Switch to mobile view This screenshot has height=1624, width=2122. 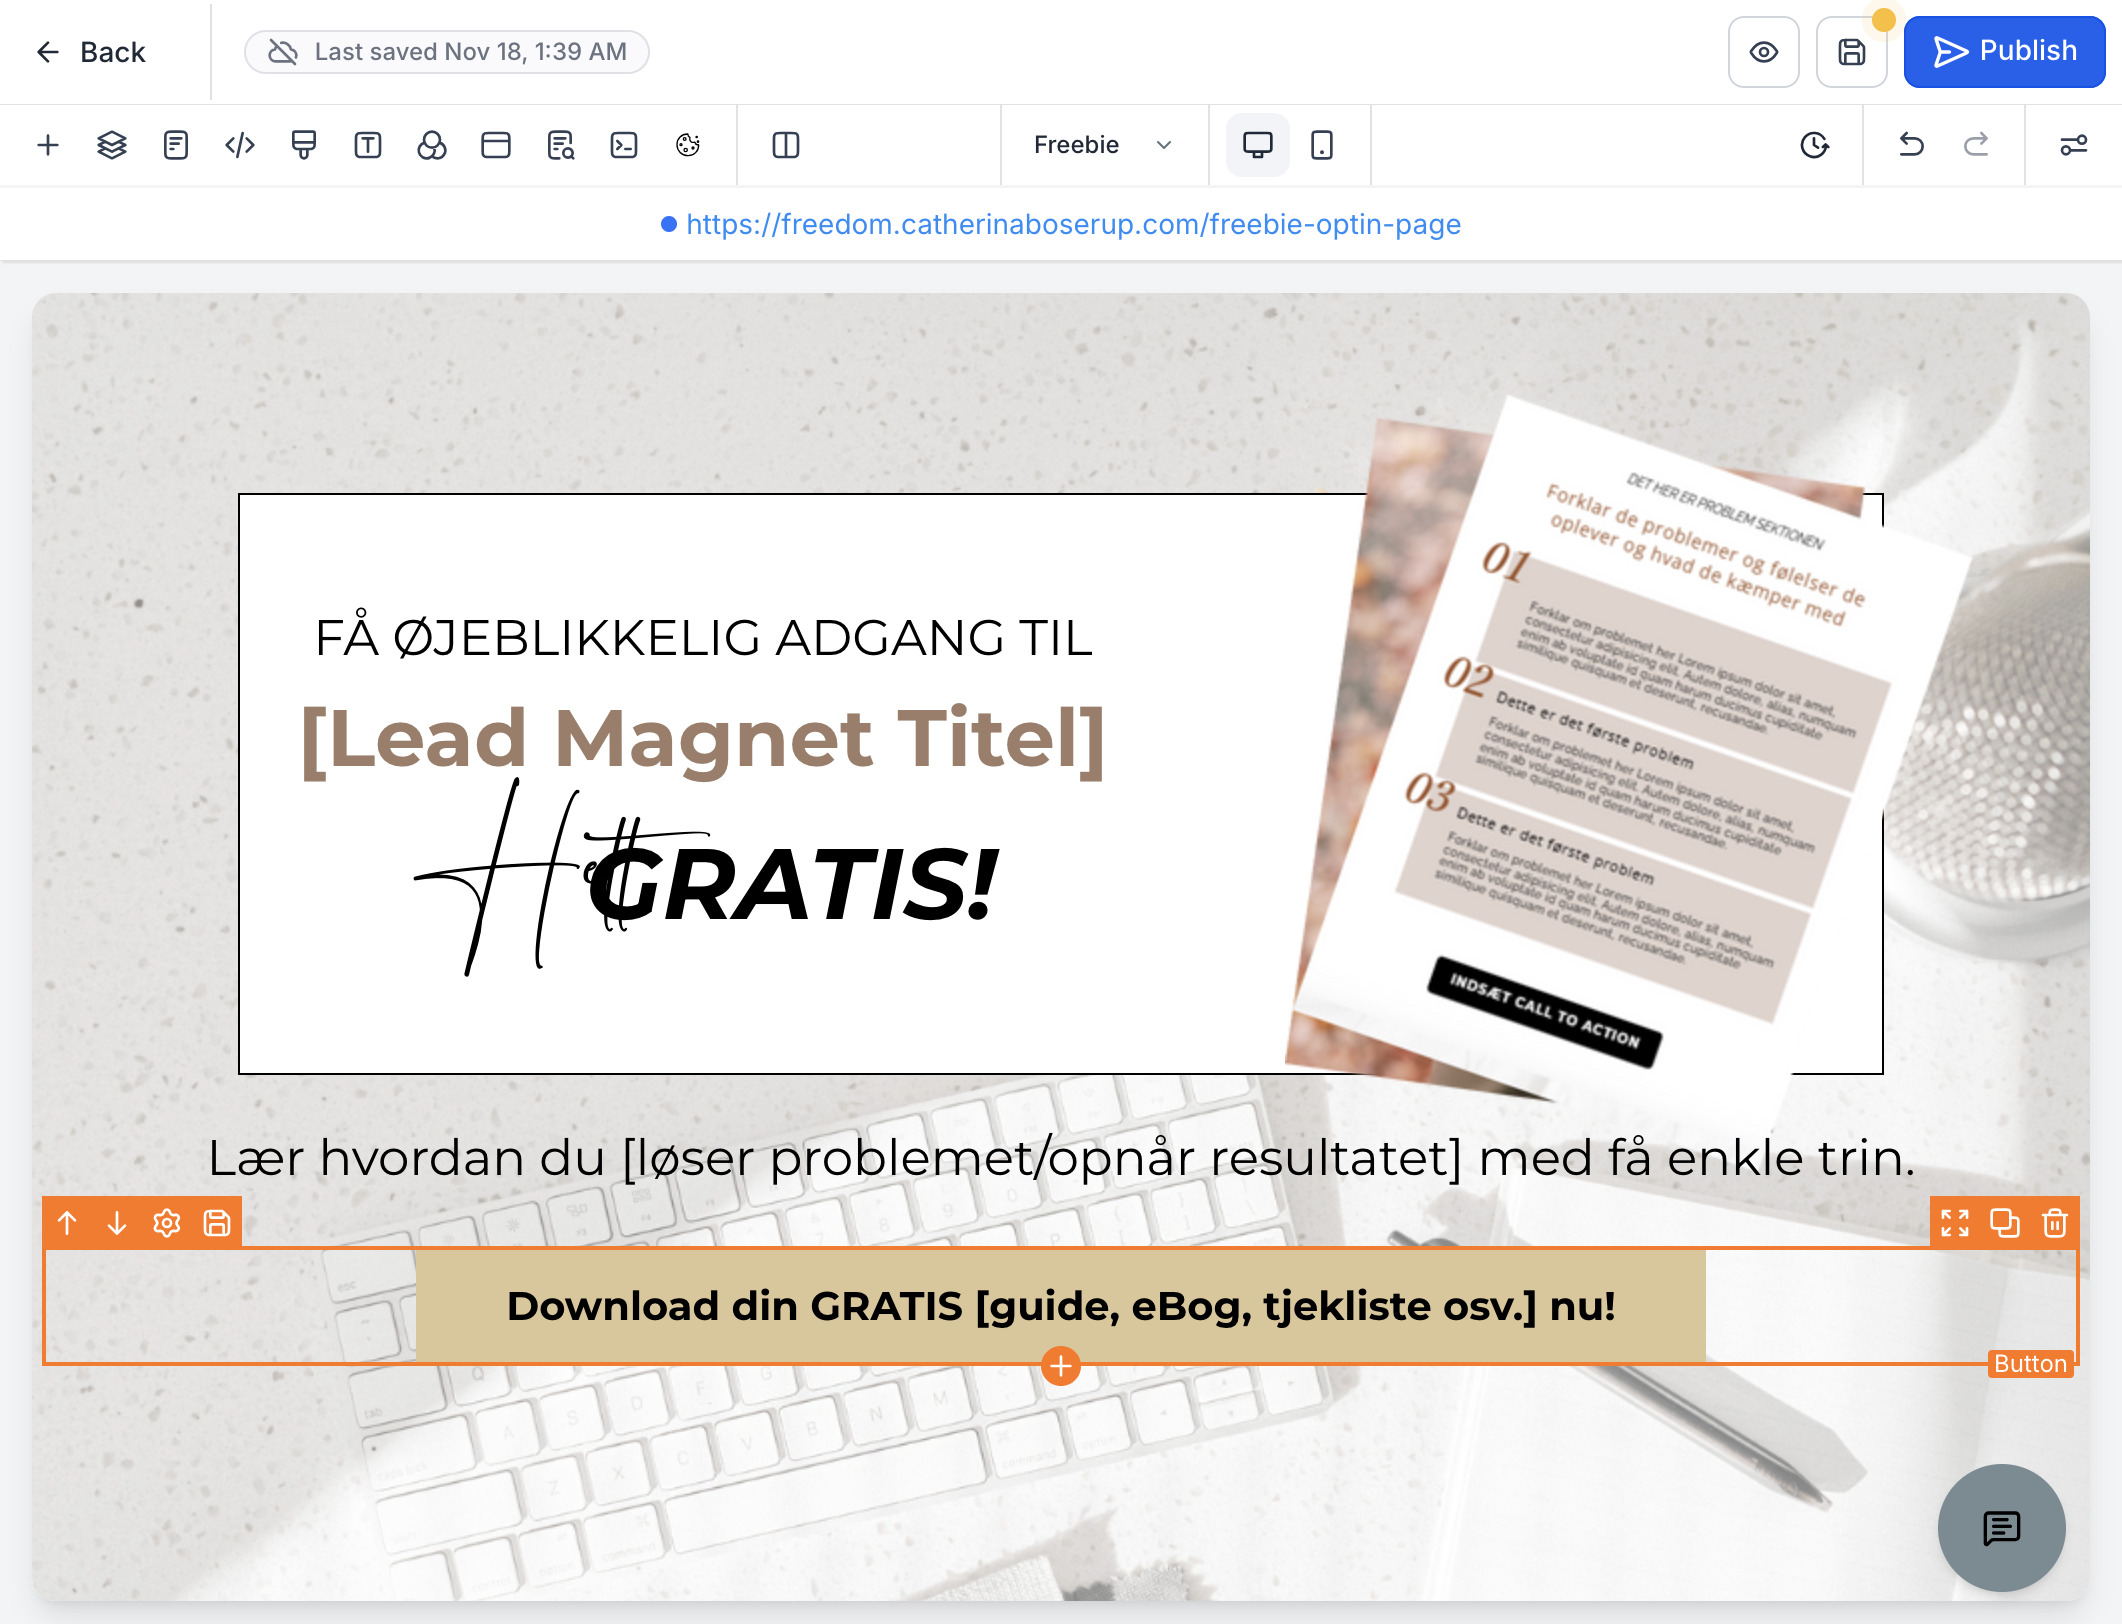click(x=1322, y=145)
